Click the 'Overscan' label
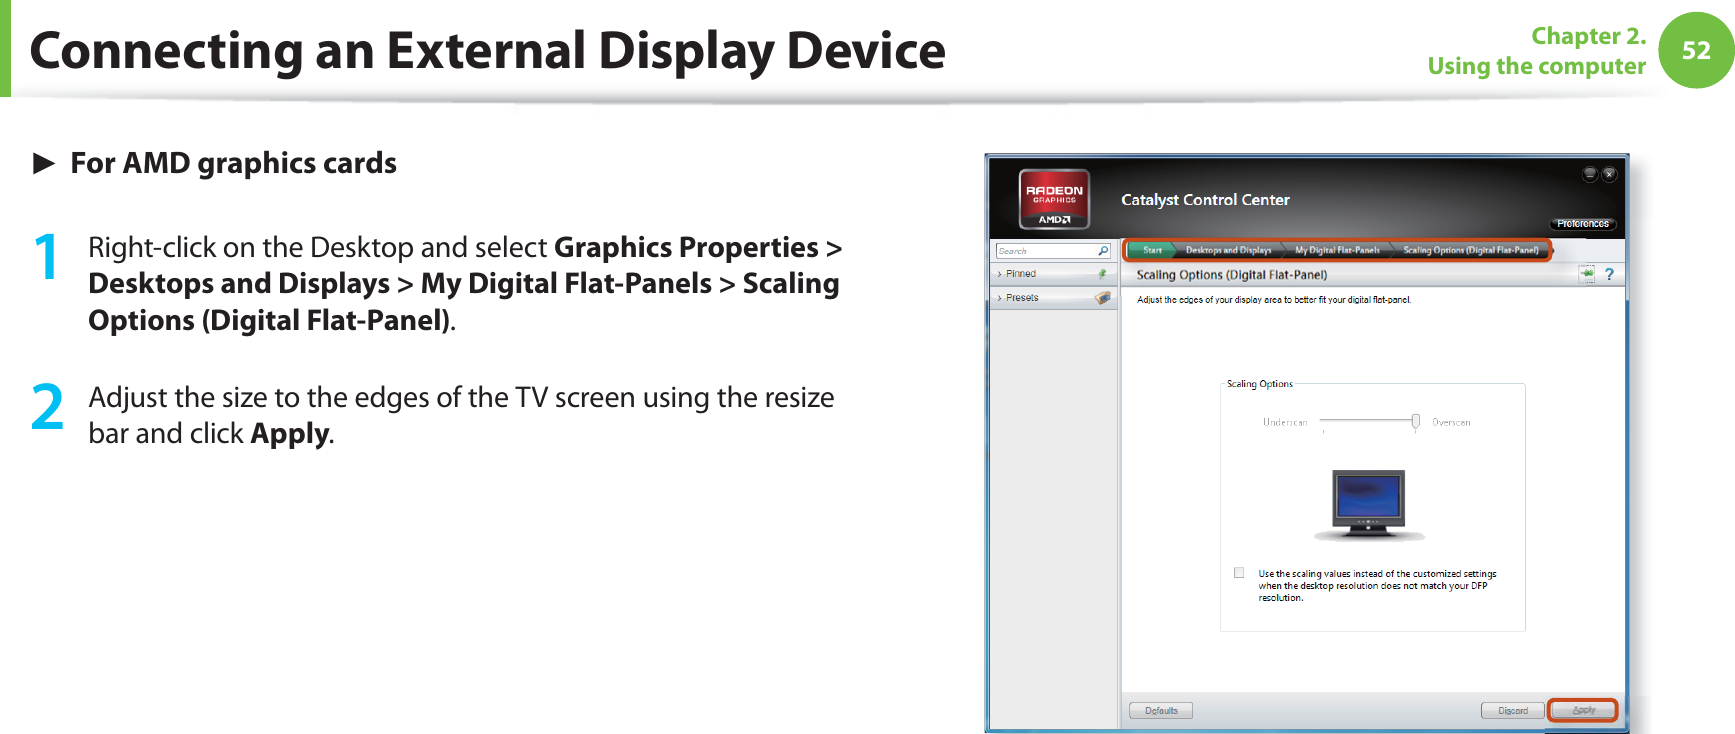Viewport: 1735px width, 734px height. click(1451, 423)
